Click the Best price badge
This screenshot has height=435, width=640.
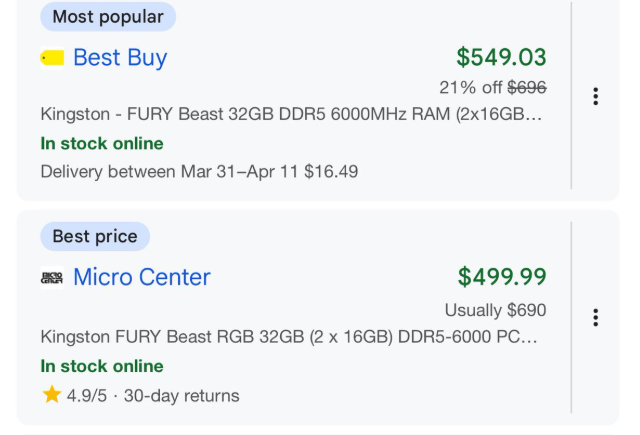(x=95, y=237)
